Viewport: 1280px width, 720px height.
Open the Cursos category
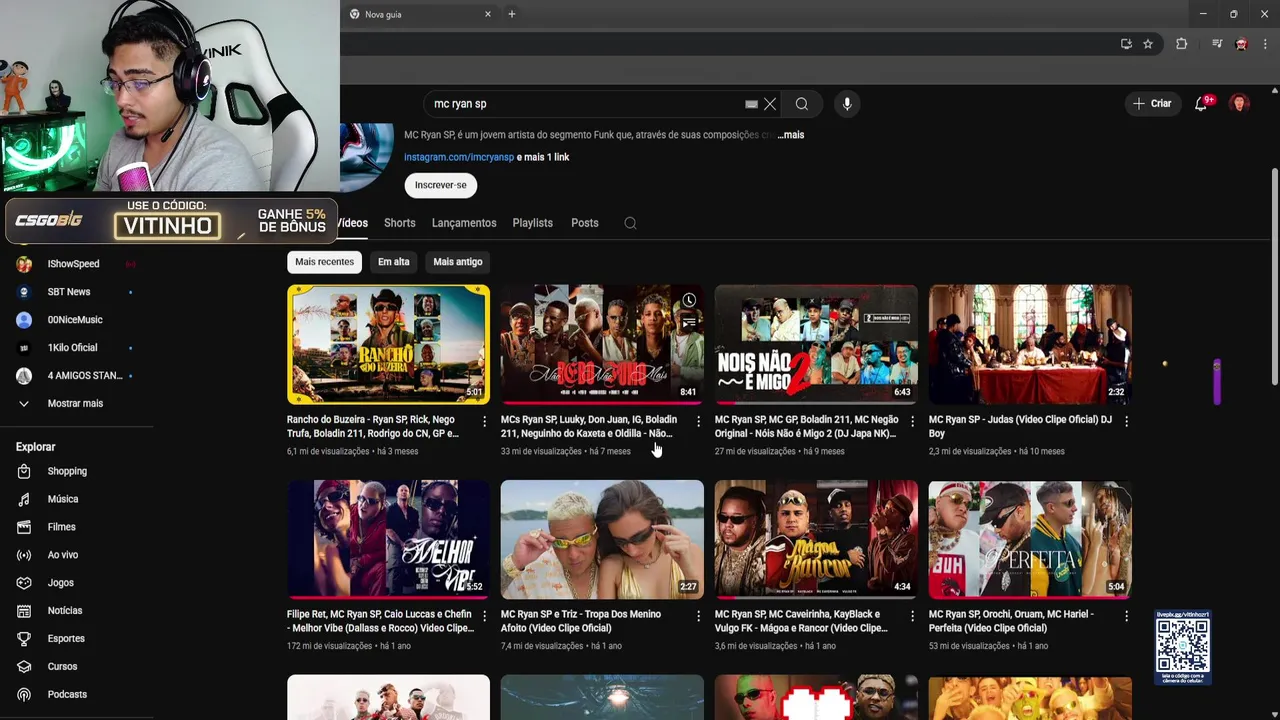[x=62, y=667]
